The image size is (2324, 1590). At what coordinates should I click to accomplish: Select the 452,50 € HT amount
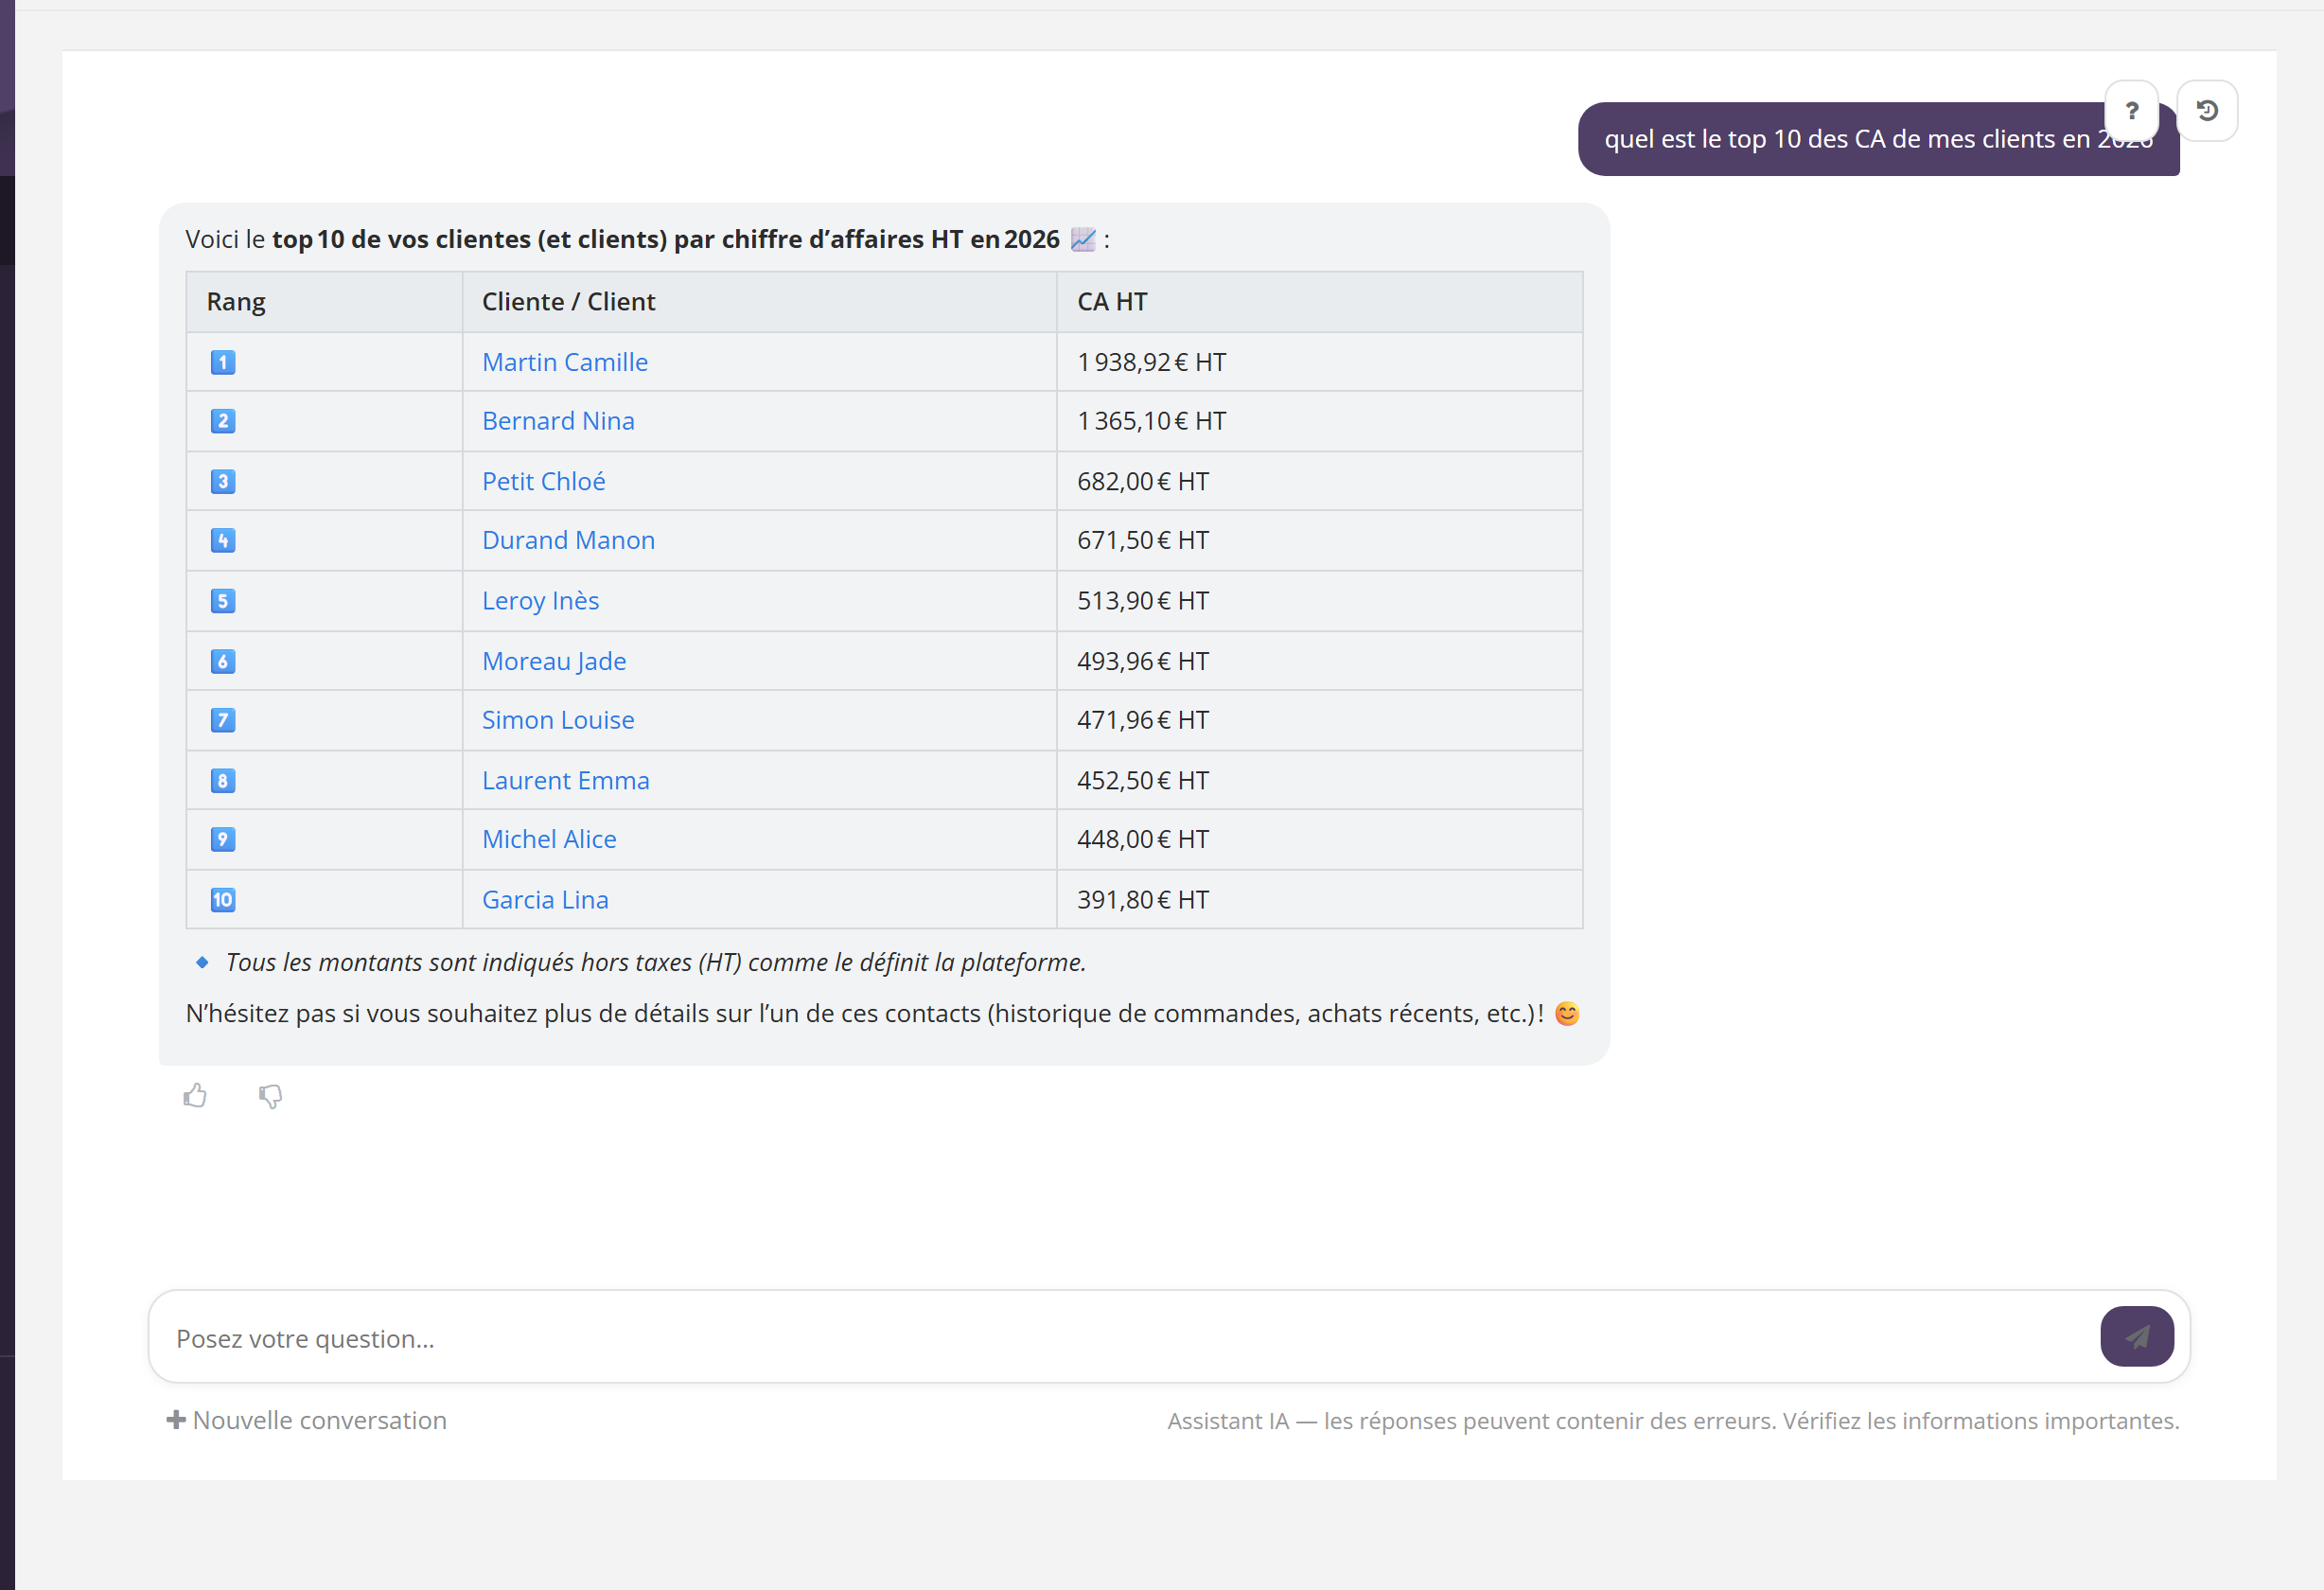1143,780
